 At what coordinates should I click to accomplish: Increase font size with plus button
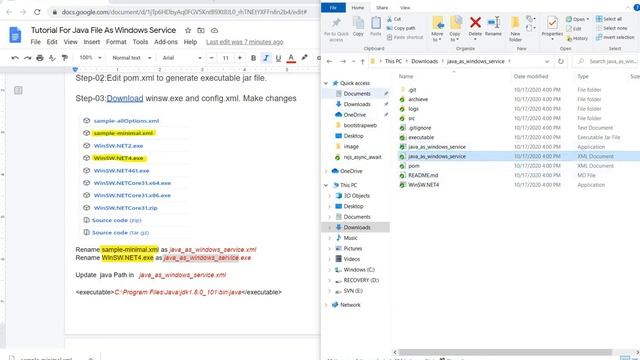[x=240, y=58]
